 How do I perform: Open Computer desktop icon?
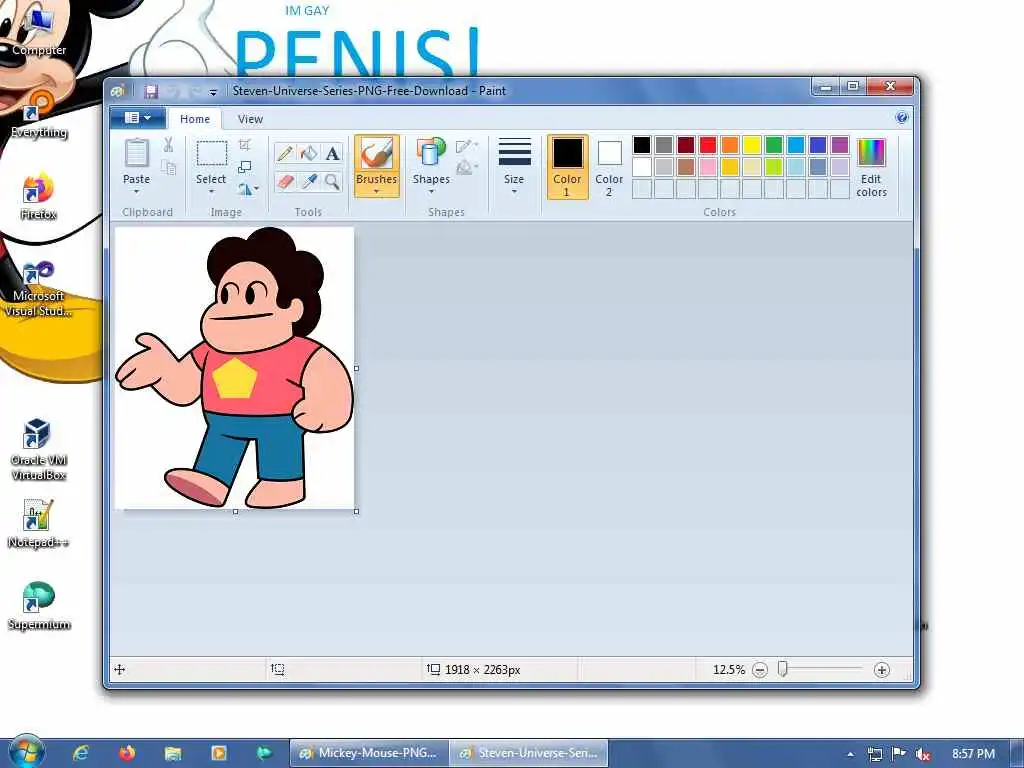(x=39, y=31)
